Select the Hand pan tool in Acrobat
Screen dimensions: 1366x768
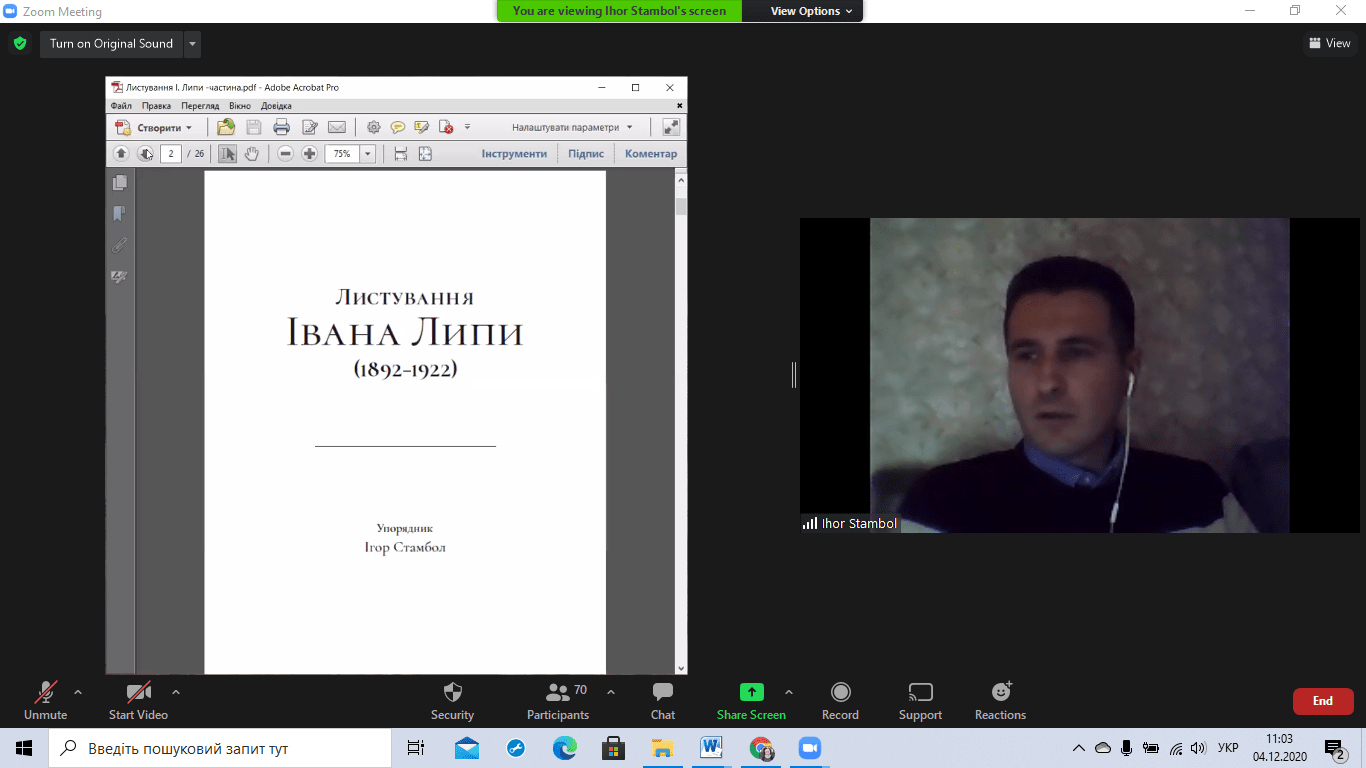click(252, 154)
